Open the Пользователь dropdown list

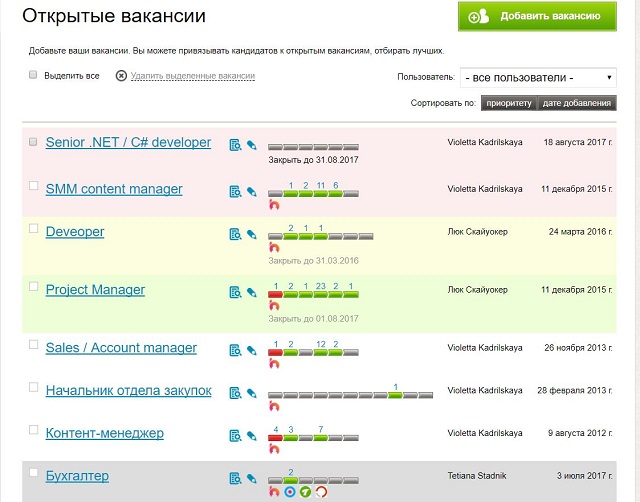pyautogui.click(x=538, y=78)
